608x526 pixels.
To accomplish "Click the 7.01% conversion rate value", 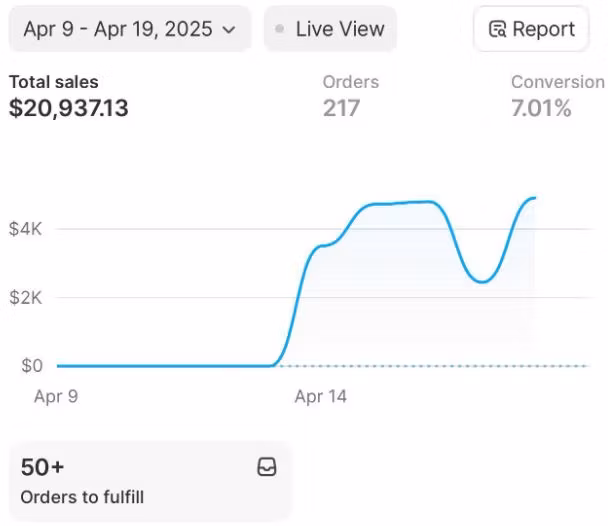I will pyautogui.click(x=541, y=108).
